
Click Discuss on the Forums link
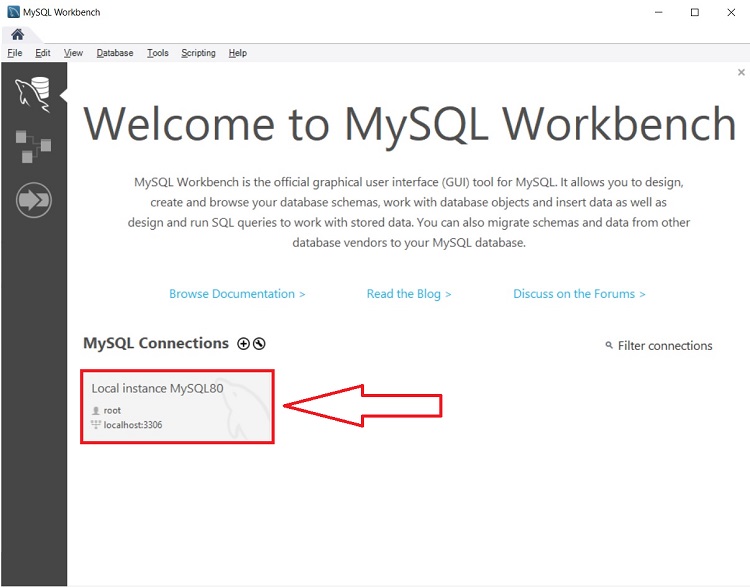coord(579,294)
